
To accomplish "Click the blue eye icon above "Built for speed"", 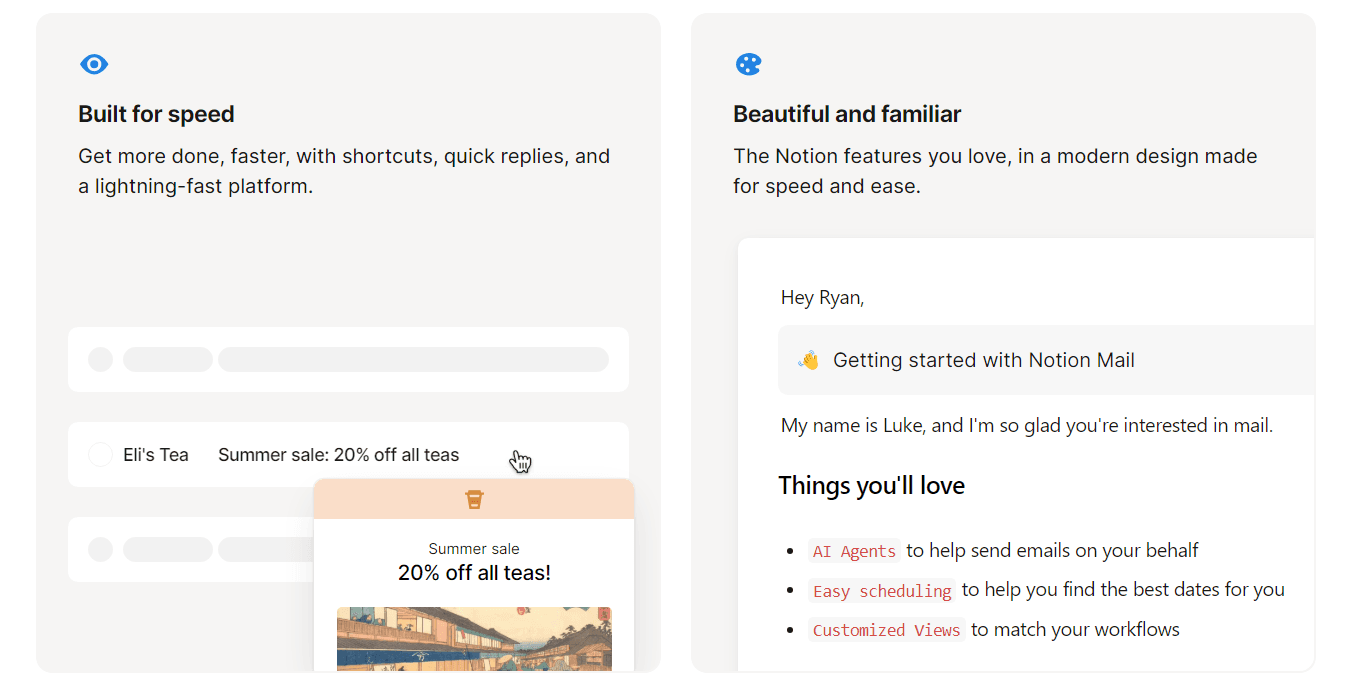I will pyautogui.click(x=94, y=63).
